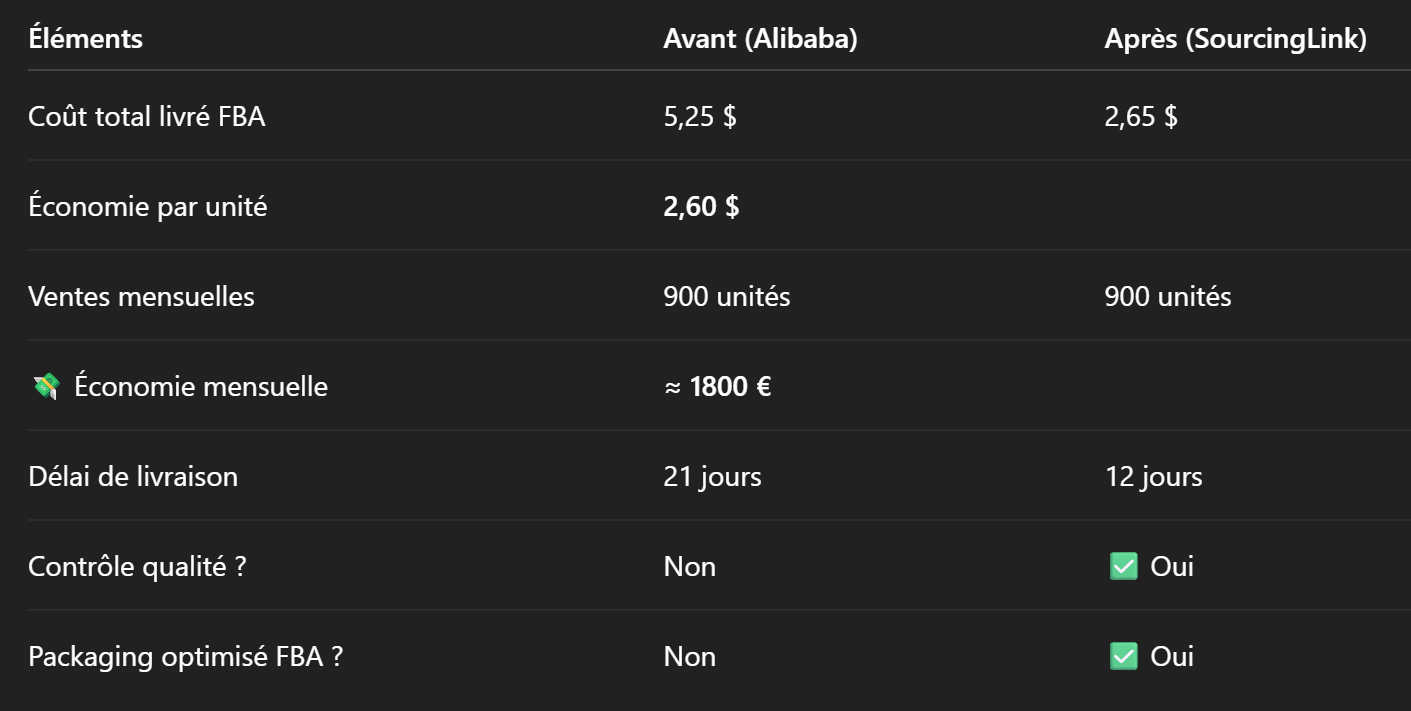Click the ≈ 1800 € monthly savings value
Image resolution: width=1411 pixels, height=711 pixels.
point(717,387)
